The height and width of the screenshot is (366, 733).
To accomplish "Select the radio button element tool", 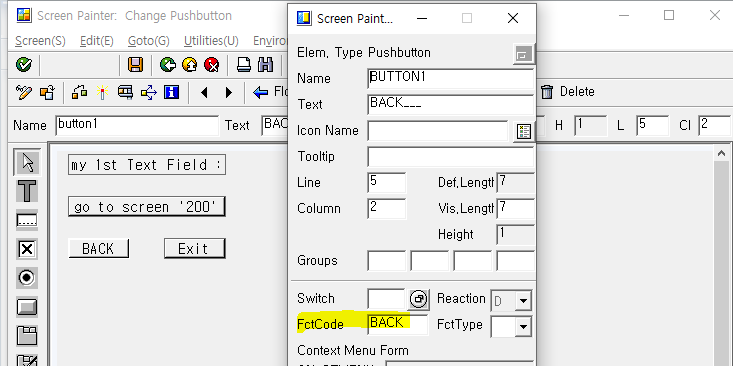I will point(27,278).
